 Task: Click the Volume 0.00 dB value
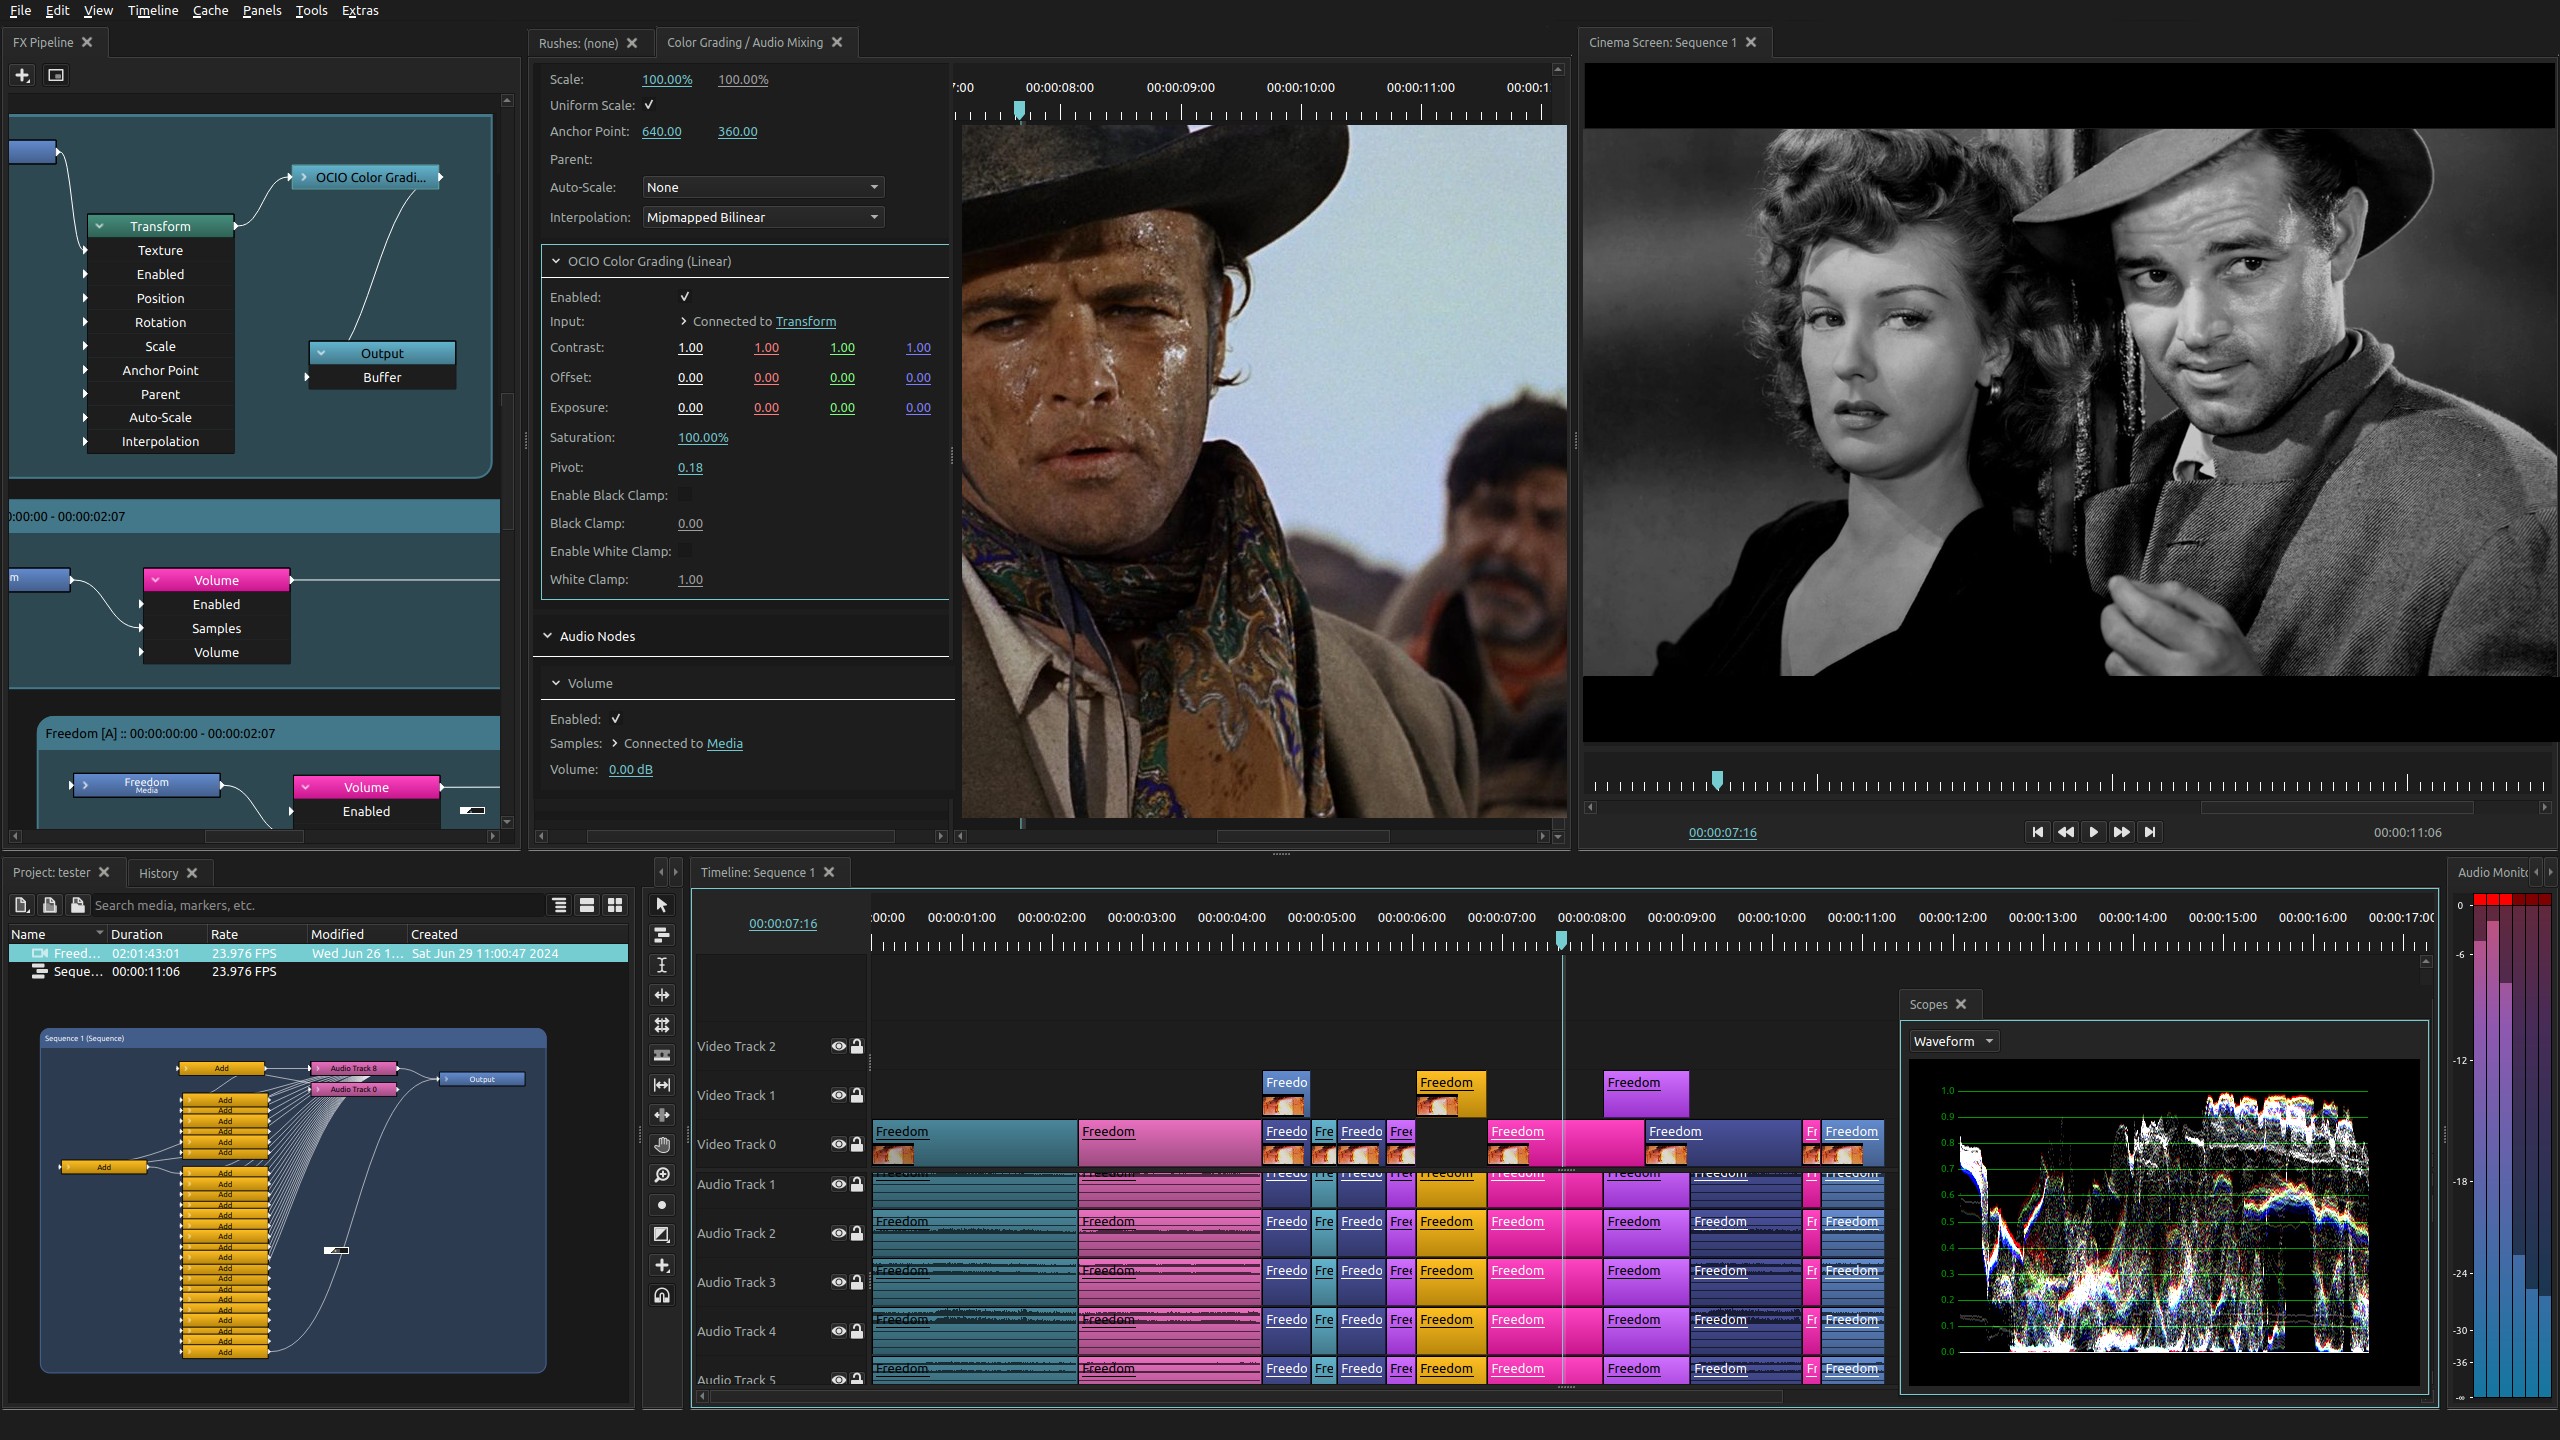click(631, 769)
